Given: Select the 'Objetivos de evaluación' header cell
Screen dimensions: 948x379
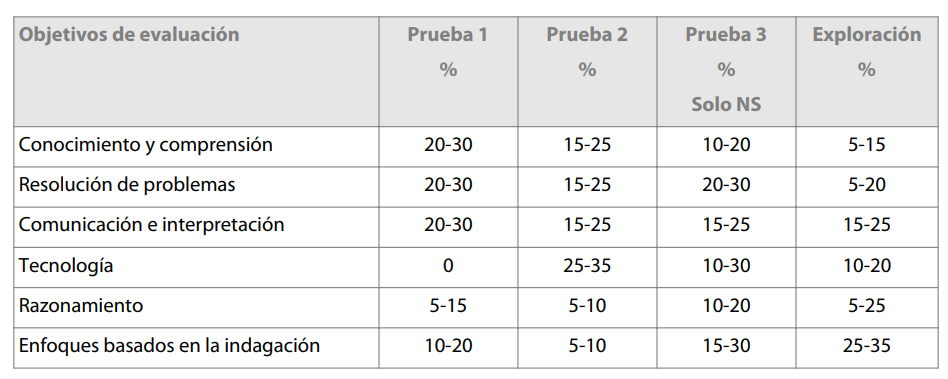Looking at the screenshot, I should [x=196, y=71].
